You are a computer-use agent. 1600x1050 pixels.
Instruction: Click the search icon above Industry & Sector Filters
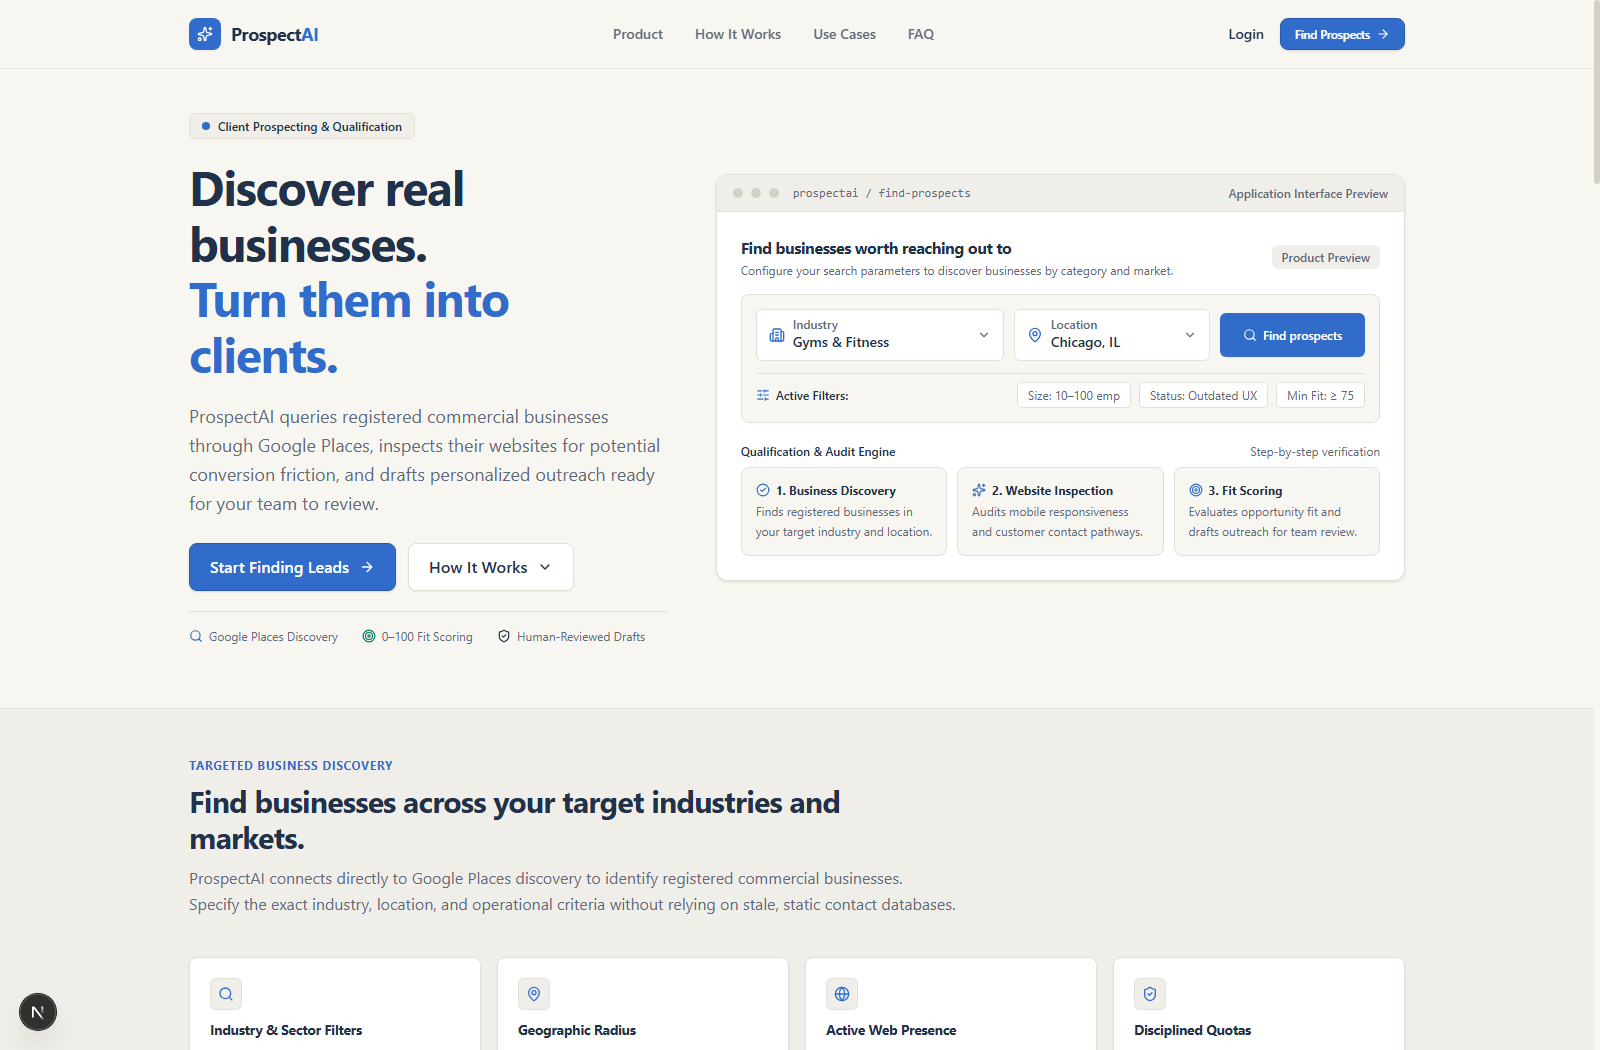point(226,994)
